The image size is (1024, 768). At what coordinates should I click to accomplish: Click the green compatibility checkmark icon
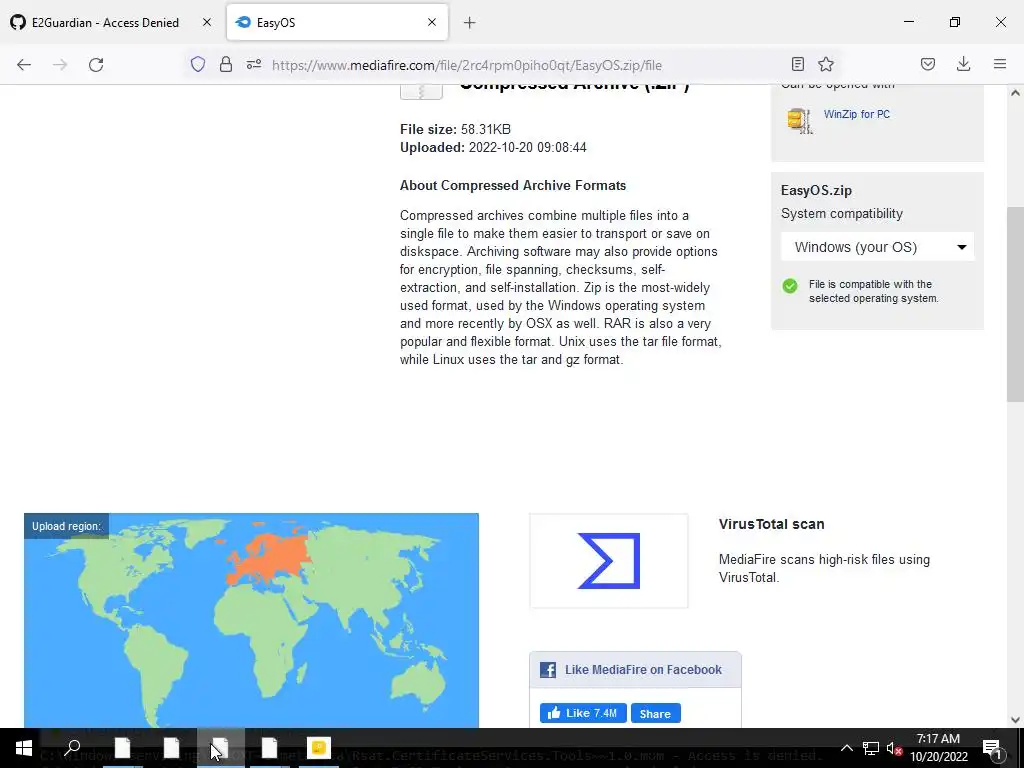click(790, 286)
